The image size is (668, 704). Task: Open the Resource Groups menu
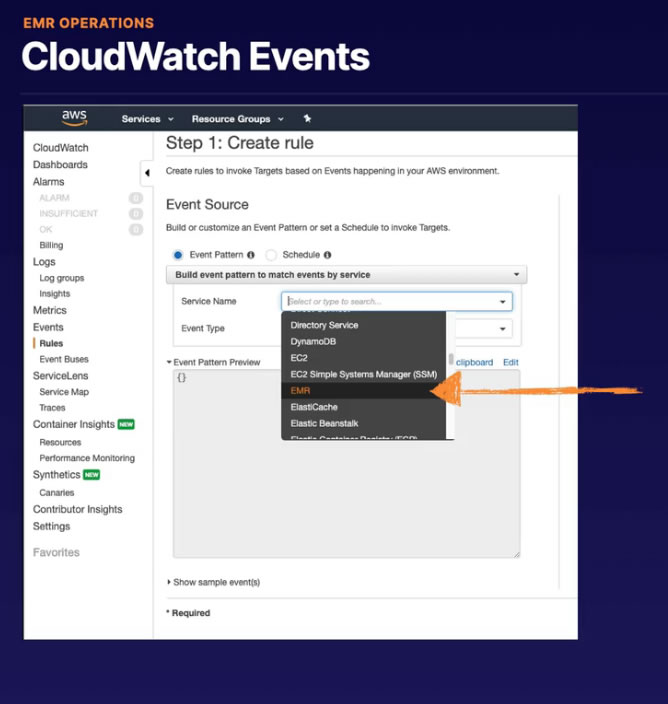tap(237, 119)
